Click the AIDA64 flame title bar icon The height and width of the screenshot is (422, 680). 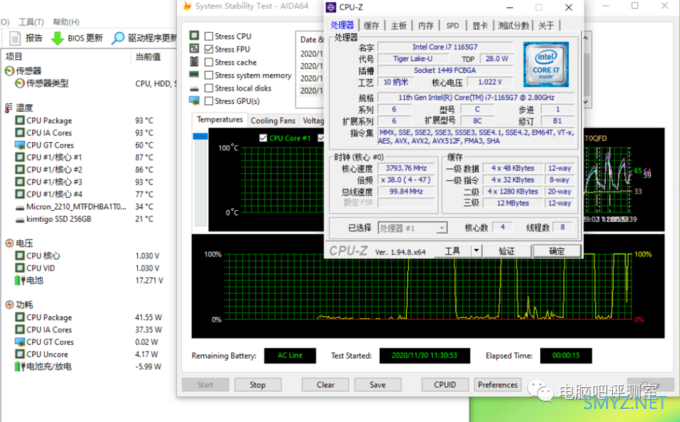[x=187, y=6]
